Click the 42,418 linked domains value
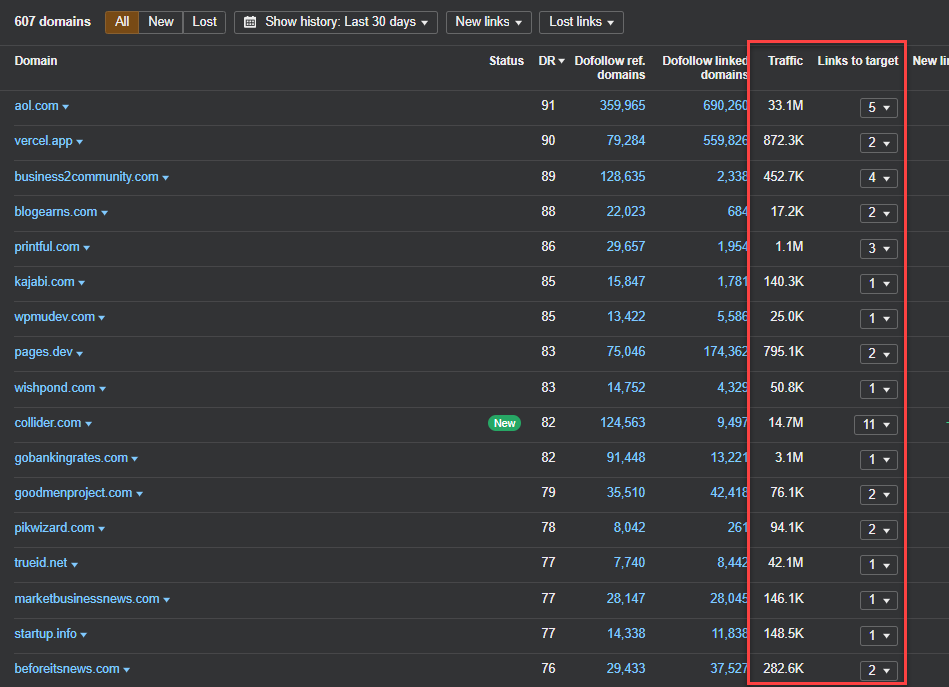Image resolution: width=949 pixels, height=687 pixels. [x=729, y=493]
